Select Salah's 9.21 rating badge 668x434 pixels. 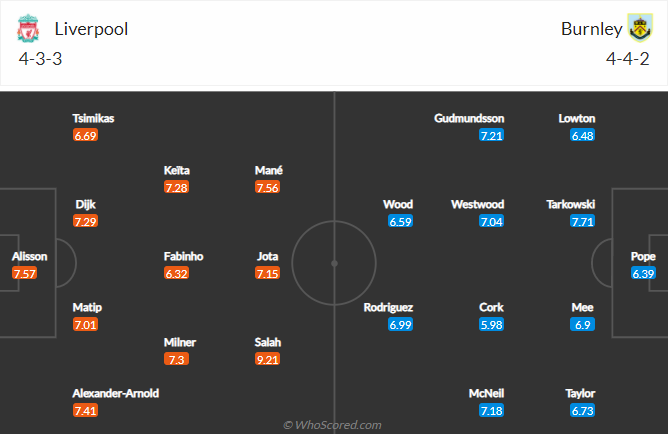[267, 359]
